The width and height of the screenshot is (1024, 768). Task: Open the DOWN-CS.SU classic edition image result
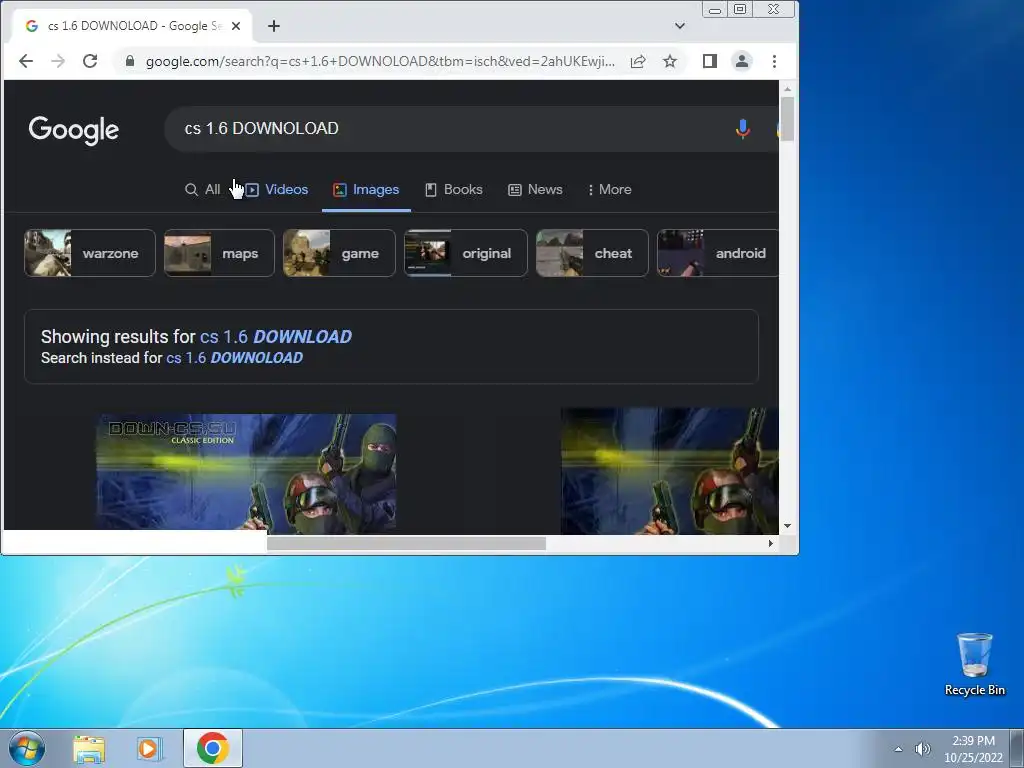tap(246, 474)
